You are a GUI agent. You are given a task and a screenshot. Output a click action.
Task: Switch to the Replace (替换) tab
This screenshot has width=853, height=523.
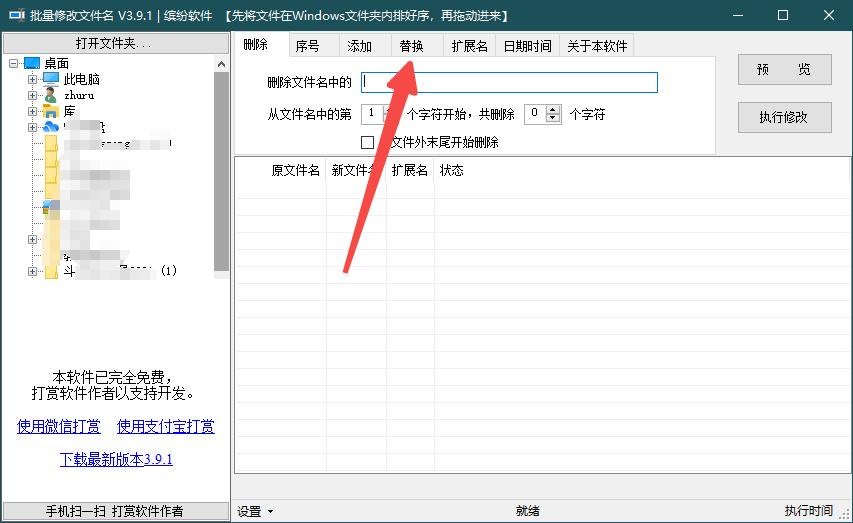pyautogui.click(x=411, y=46)
